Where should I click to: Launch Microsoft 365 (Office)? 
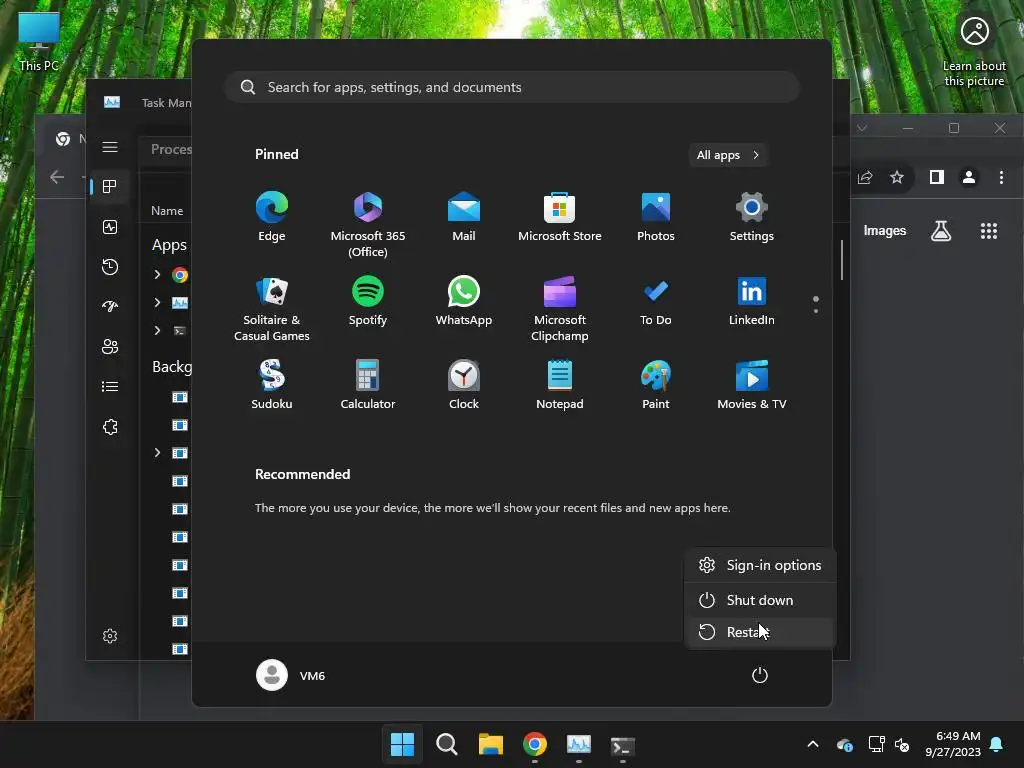coord(368,225)
